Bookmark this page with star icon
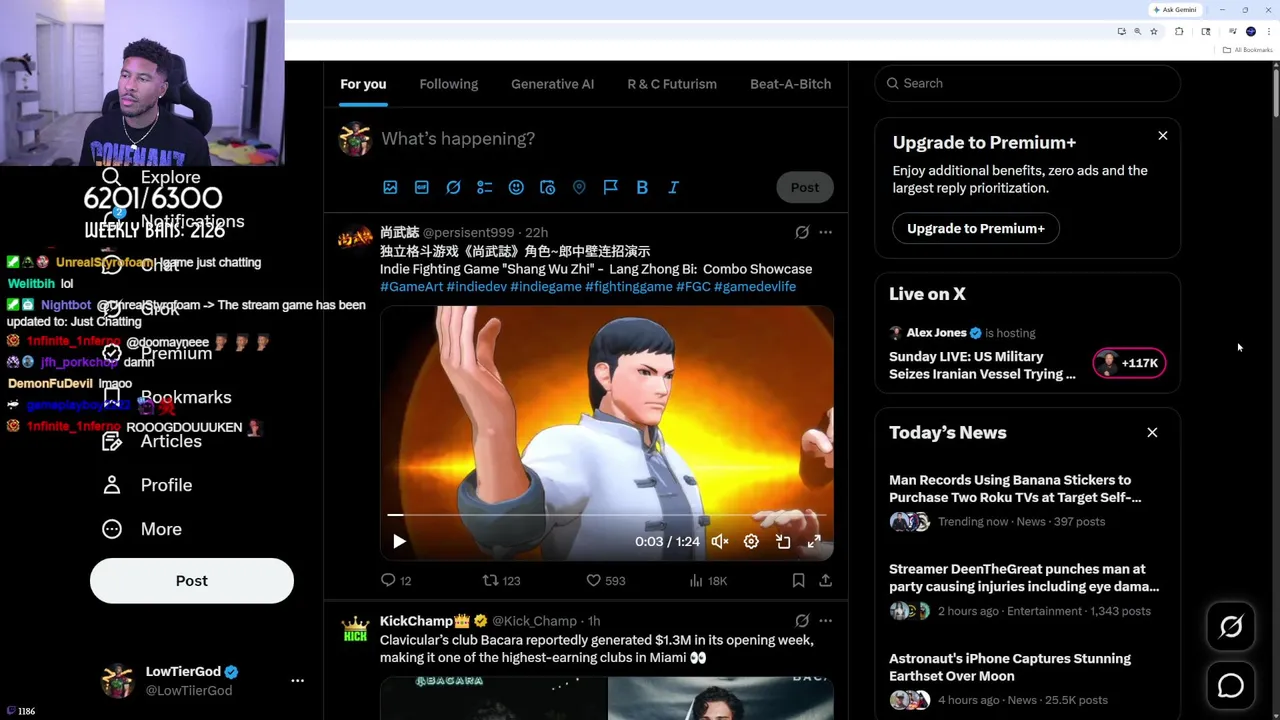 (x=1153, y=32)
